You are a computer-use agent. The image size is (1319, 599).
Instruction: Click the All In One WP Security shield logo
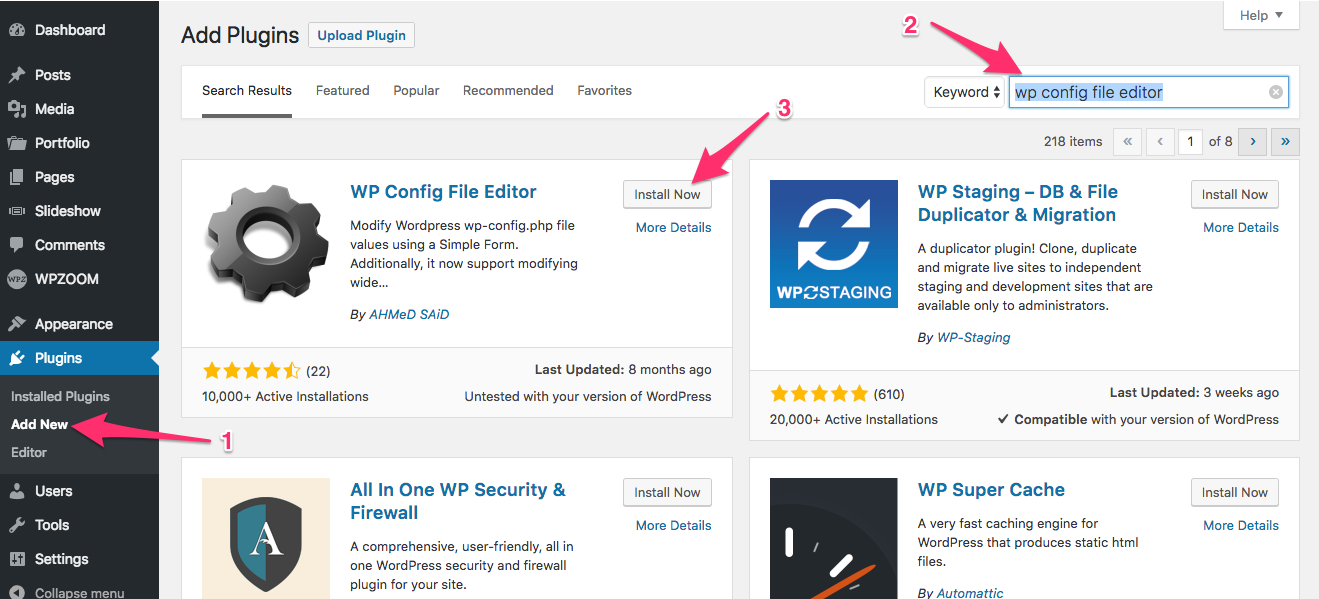coord(266,538)
